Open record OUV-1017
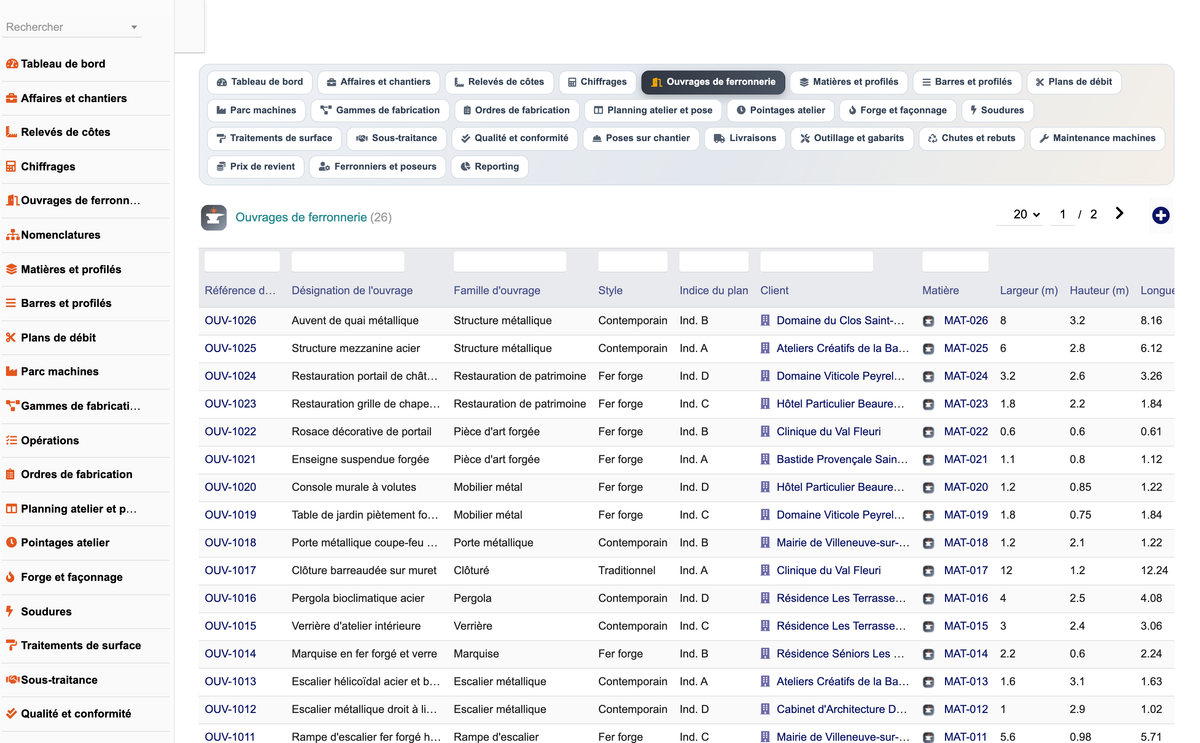Viewport: 1200px width, 743px height. [230, 571]
